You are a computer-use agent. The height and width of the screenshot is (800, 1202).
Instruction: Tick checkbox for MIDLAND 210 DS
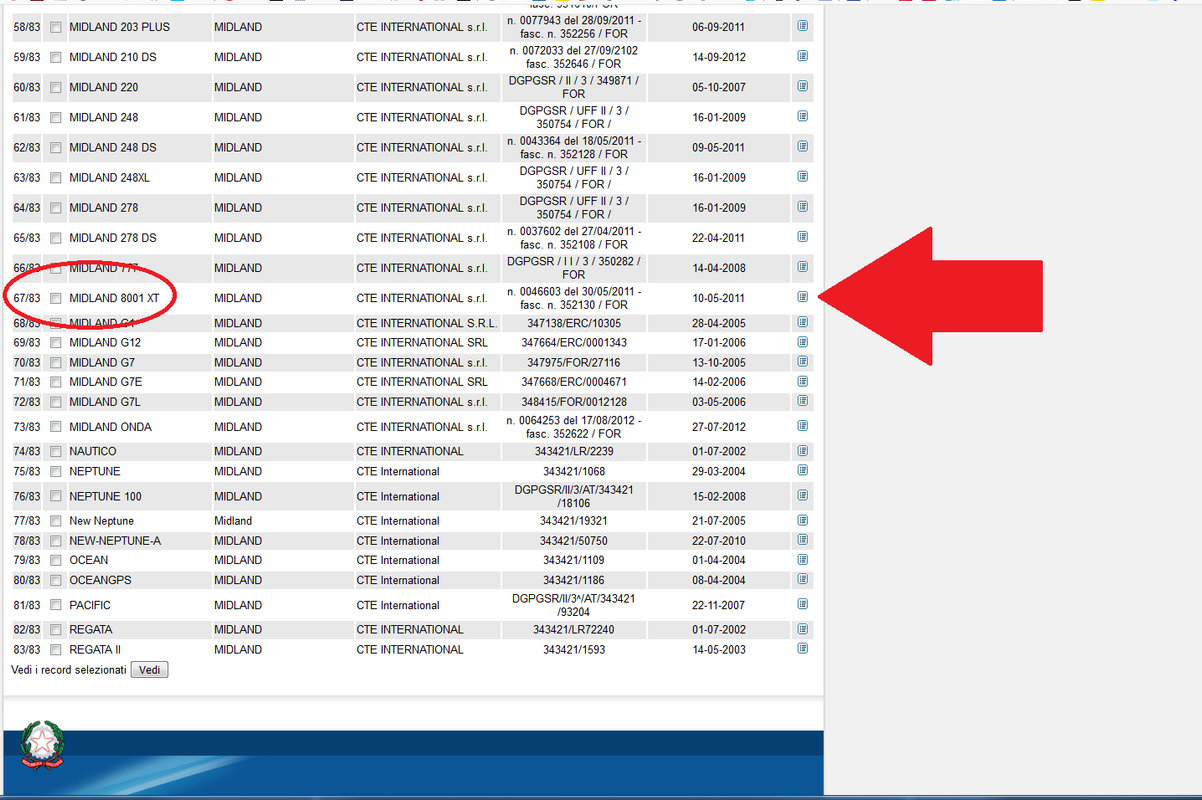(x=56, y=57)
